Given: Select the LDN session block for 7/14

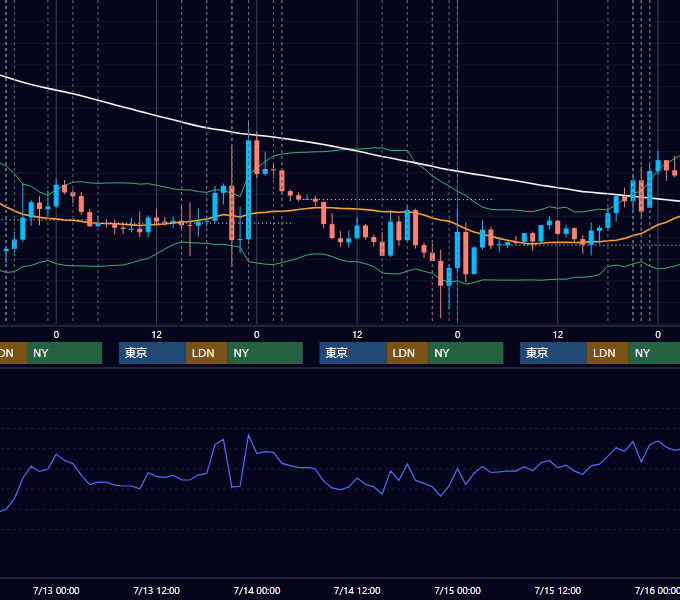Looking at the screenshot, I should click(407, 353).
